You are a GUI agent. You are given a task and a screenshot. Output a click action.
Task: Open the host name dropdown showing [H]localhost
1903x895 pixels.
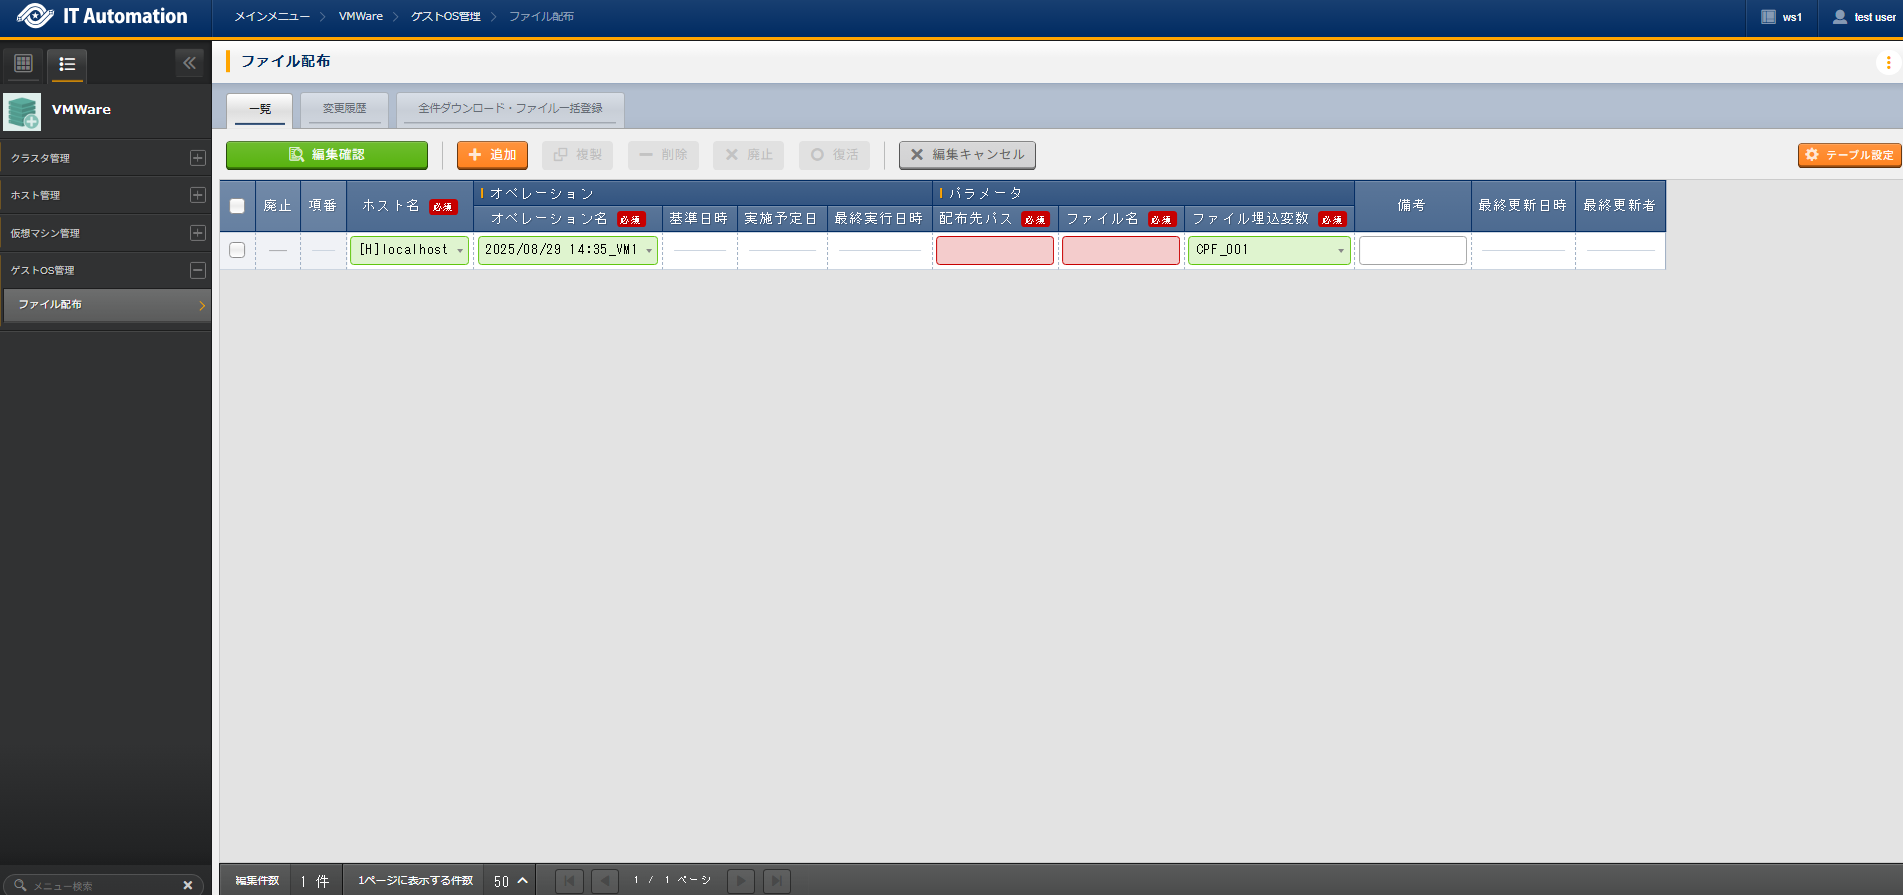point(409,250)
